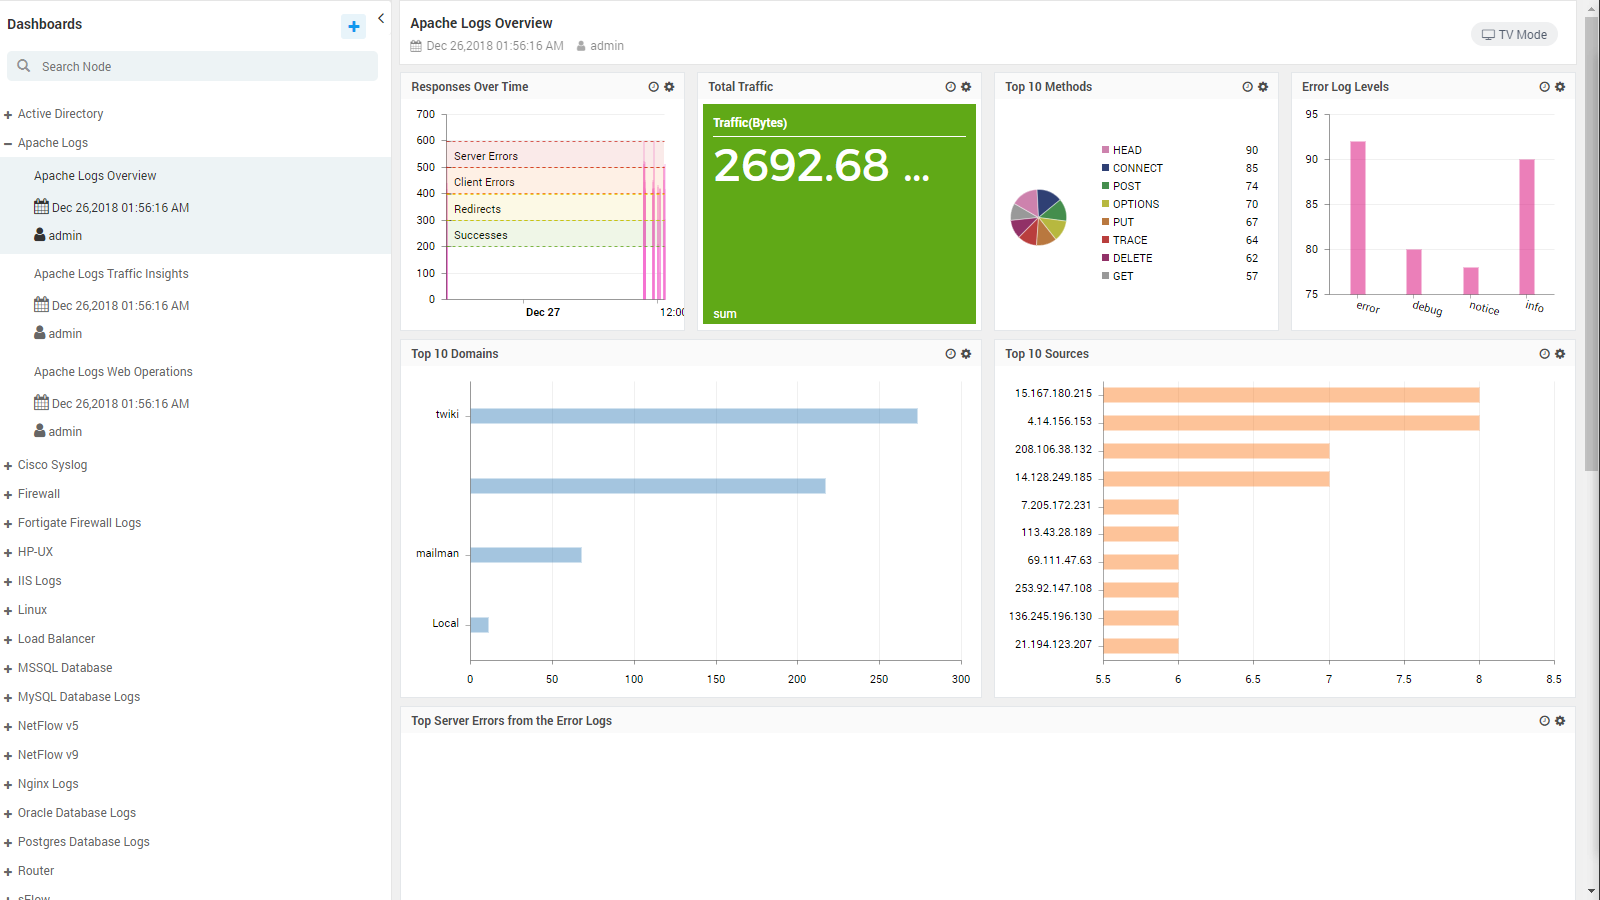The height and width of the screenshot is (900, 1600).
Task: Open the MSSQL Database tree item
Action: pos(65,668)
